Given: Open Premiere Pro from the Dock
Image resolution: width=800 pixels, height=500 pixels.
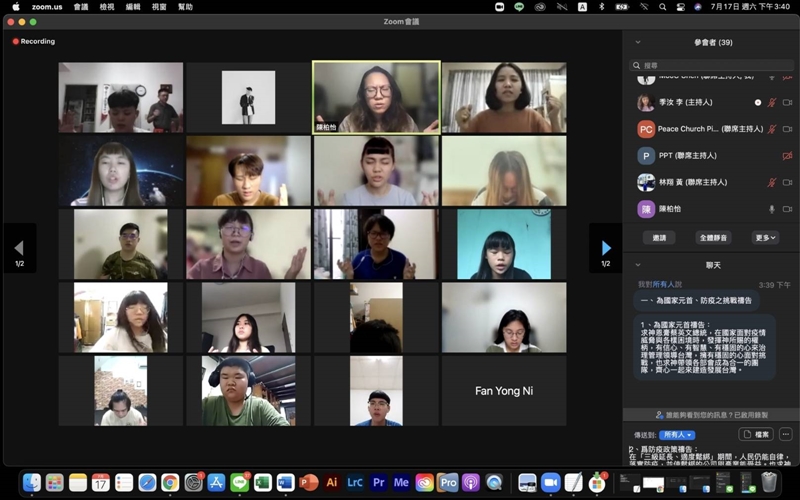Looking at the screenshot, I should click(378, 482).
